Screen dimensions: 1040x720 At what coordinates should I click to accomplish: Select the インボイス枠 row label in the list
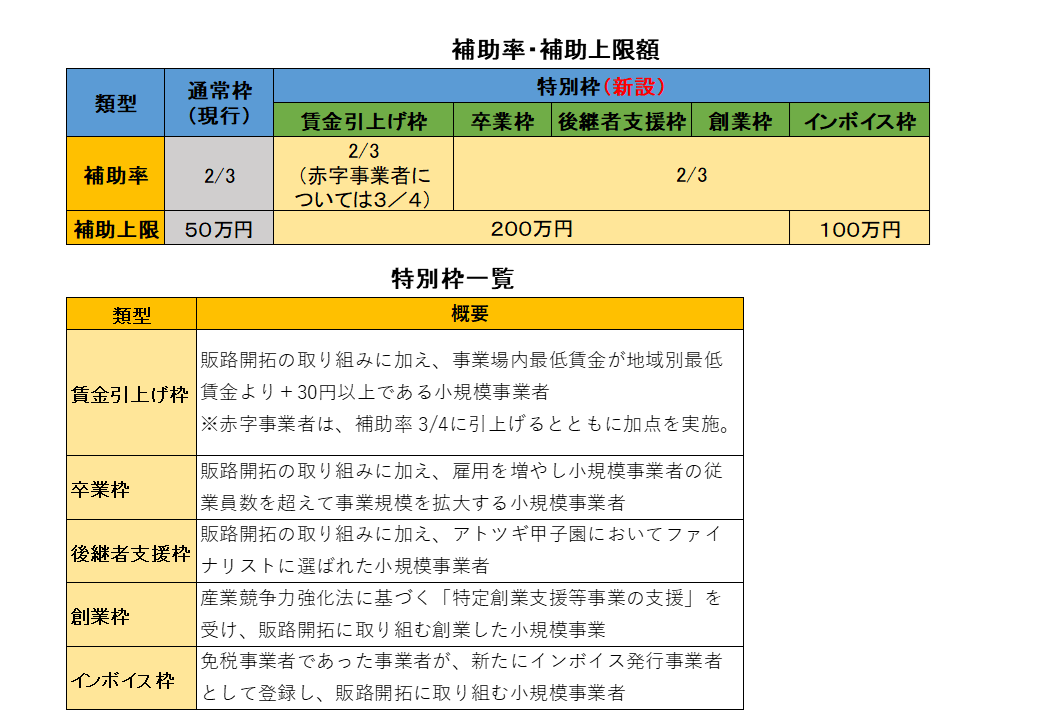[131, 680]
